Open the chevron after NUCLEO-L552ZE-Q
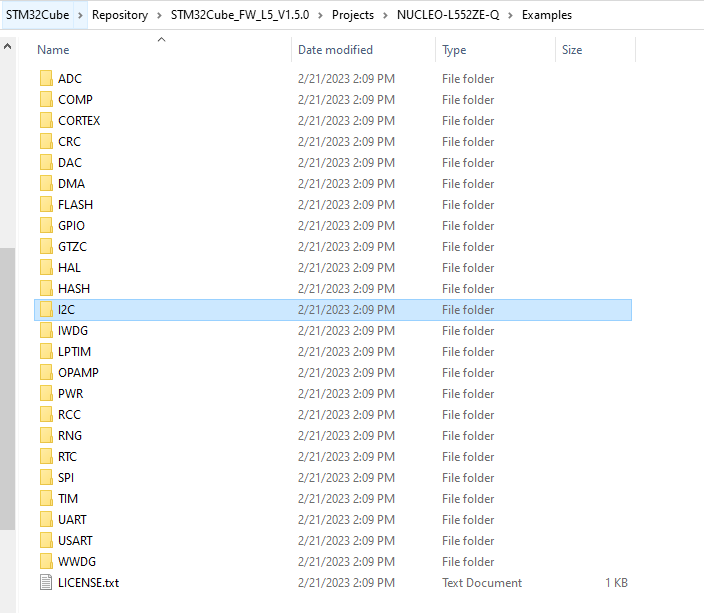Image resolution: width=704 pixels, height=613 pixels. click(x=510, y=15)
